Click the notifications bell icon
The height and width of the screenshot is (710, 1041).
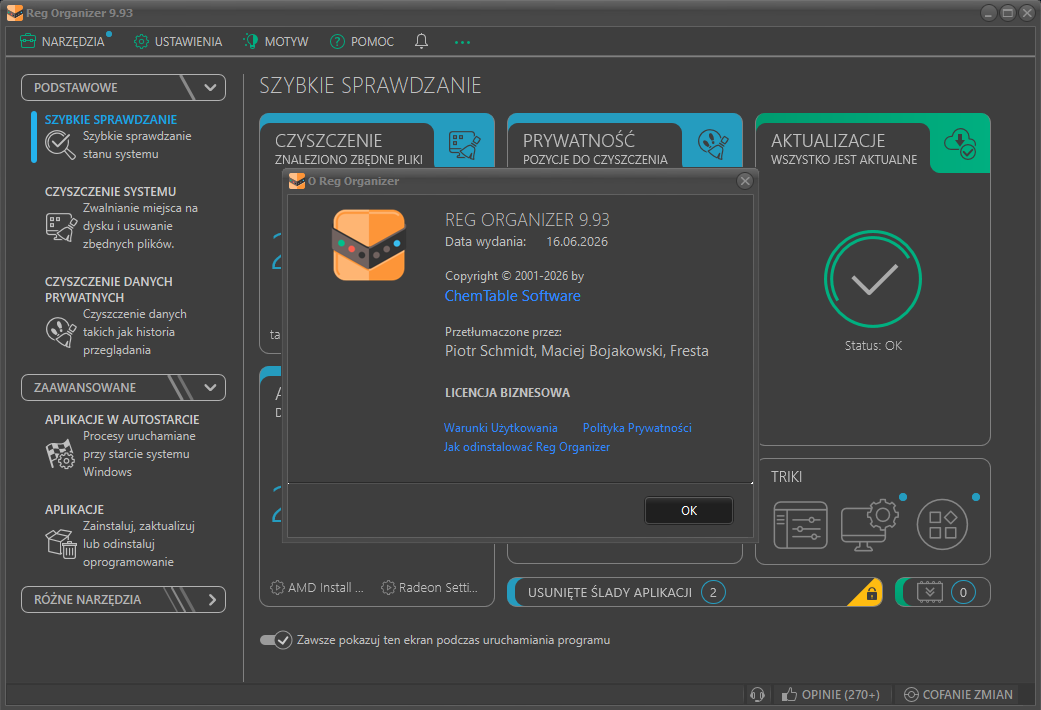tap(421, 41)
